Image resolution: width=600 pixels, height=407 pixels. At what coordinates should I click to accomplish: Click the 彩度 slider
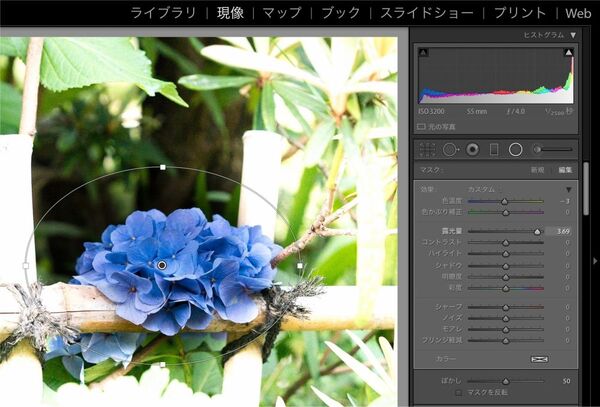pyautogui.click(x=505, y=288)
